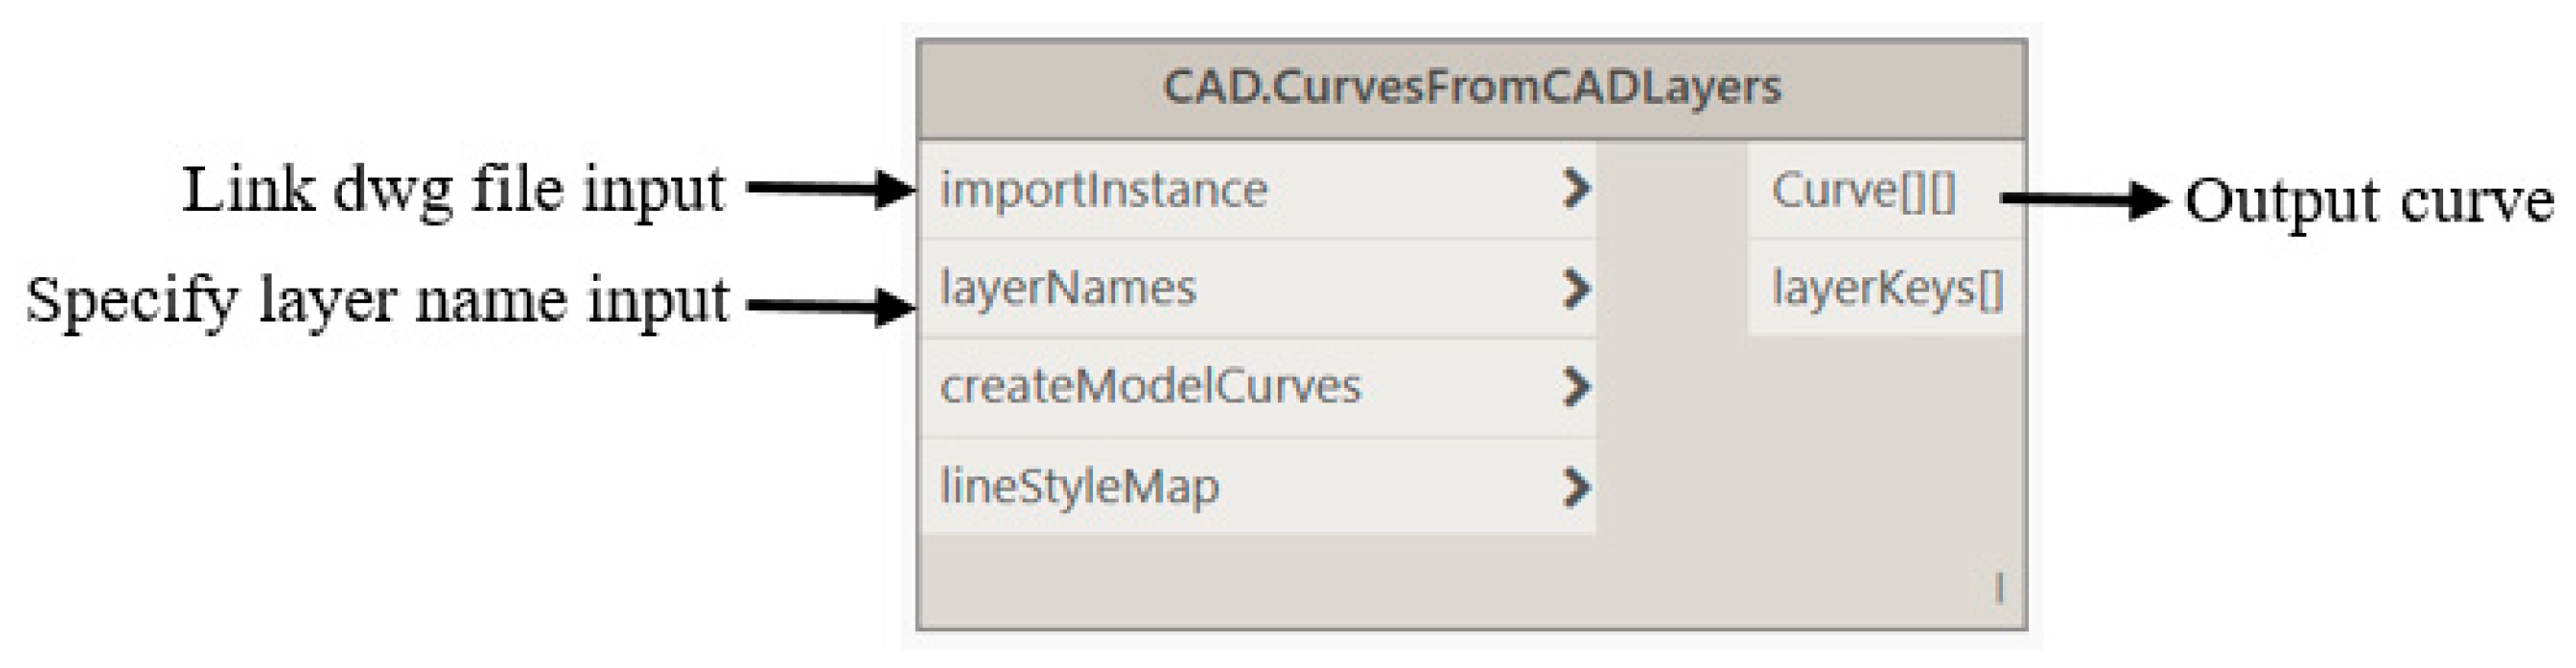Select the lineStyleMap input port label

pyautogui.click(x=1079, y=487)
